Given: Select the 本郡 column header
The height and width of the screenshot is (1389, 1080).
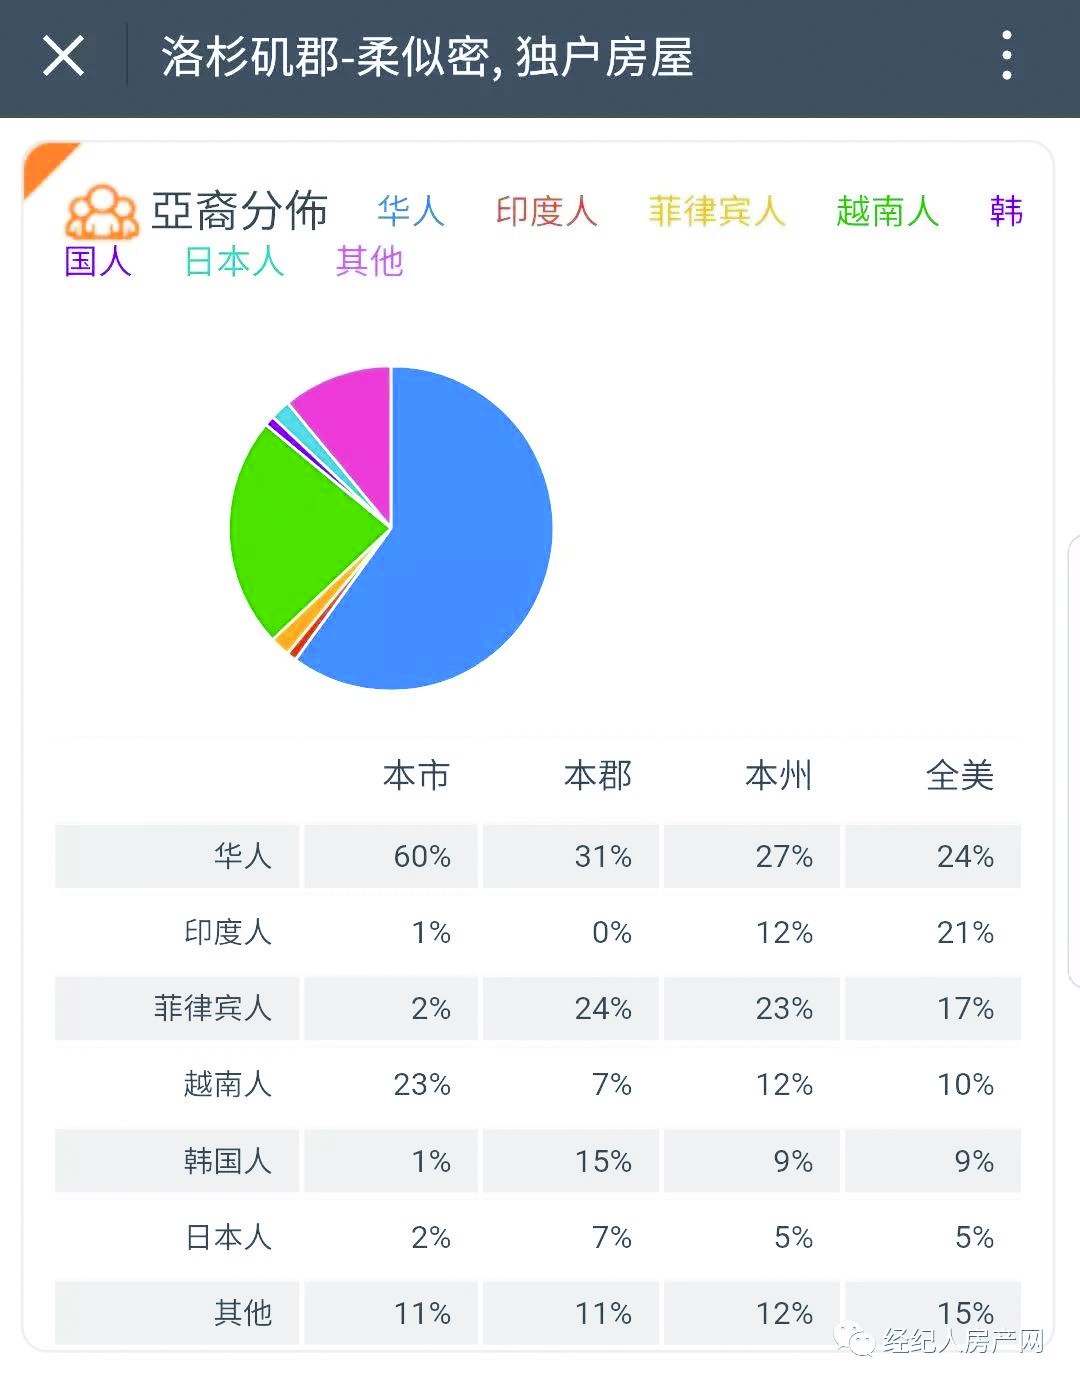Looking at the screenshot, I should (598, 776).
